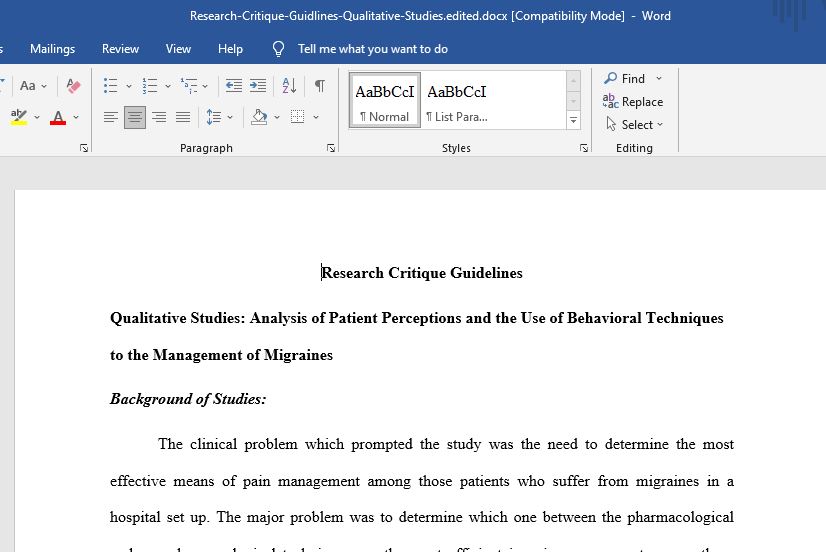Expand the styles gallery More button
This screenshot has height=552, width=826.
[573, 121]
